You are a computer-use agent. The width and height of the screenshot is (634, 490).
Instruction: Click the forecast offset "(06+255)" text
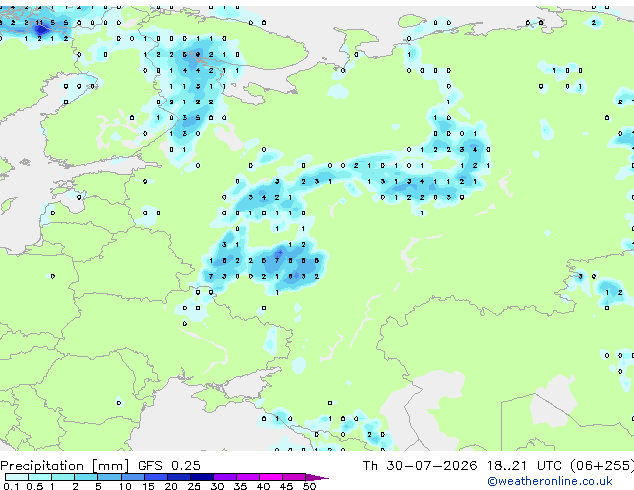click(602, 466)
